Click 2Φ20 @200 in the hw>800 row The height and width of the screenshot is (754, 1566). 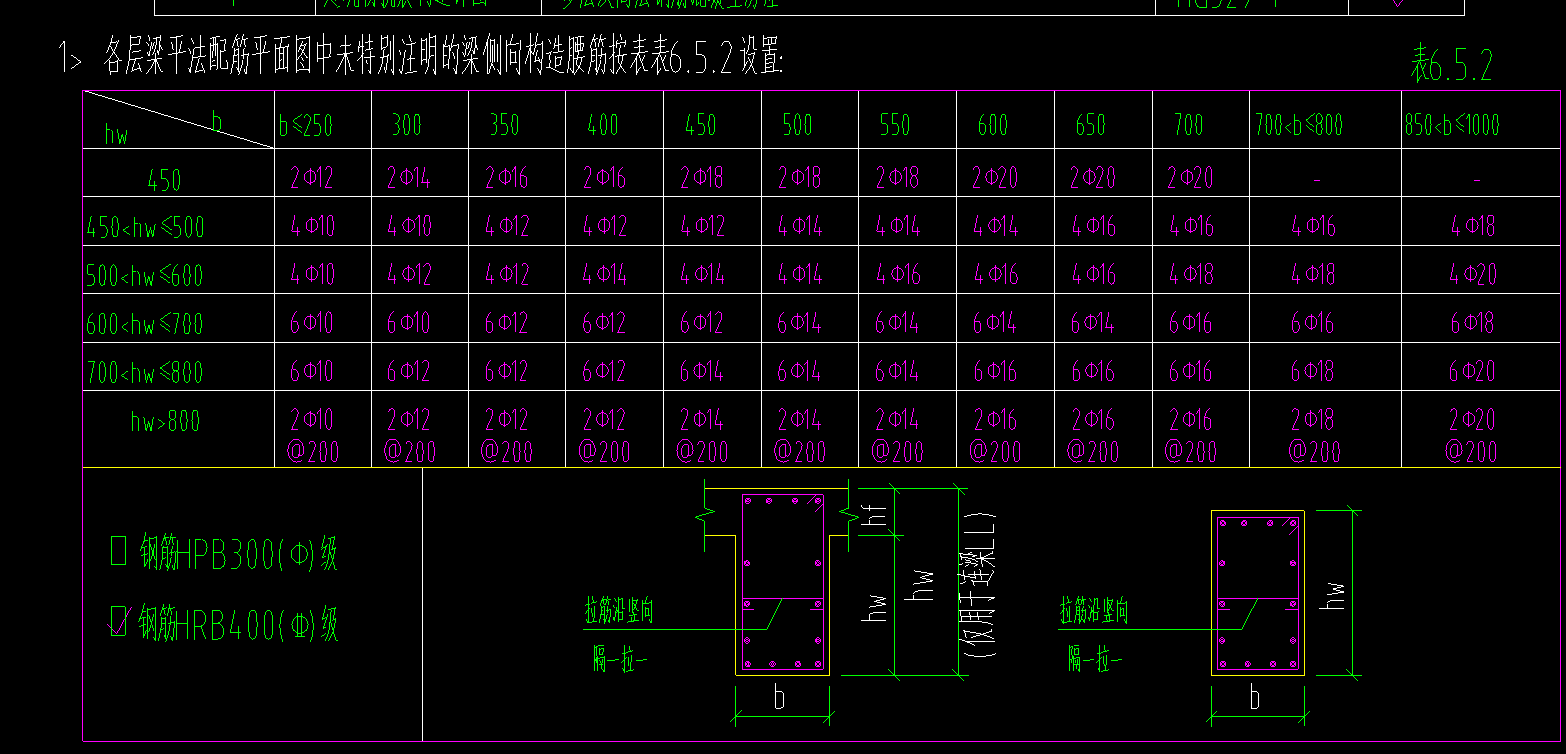coord(1472,435)
